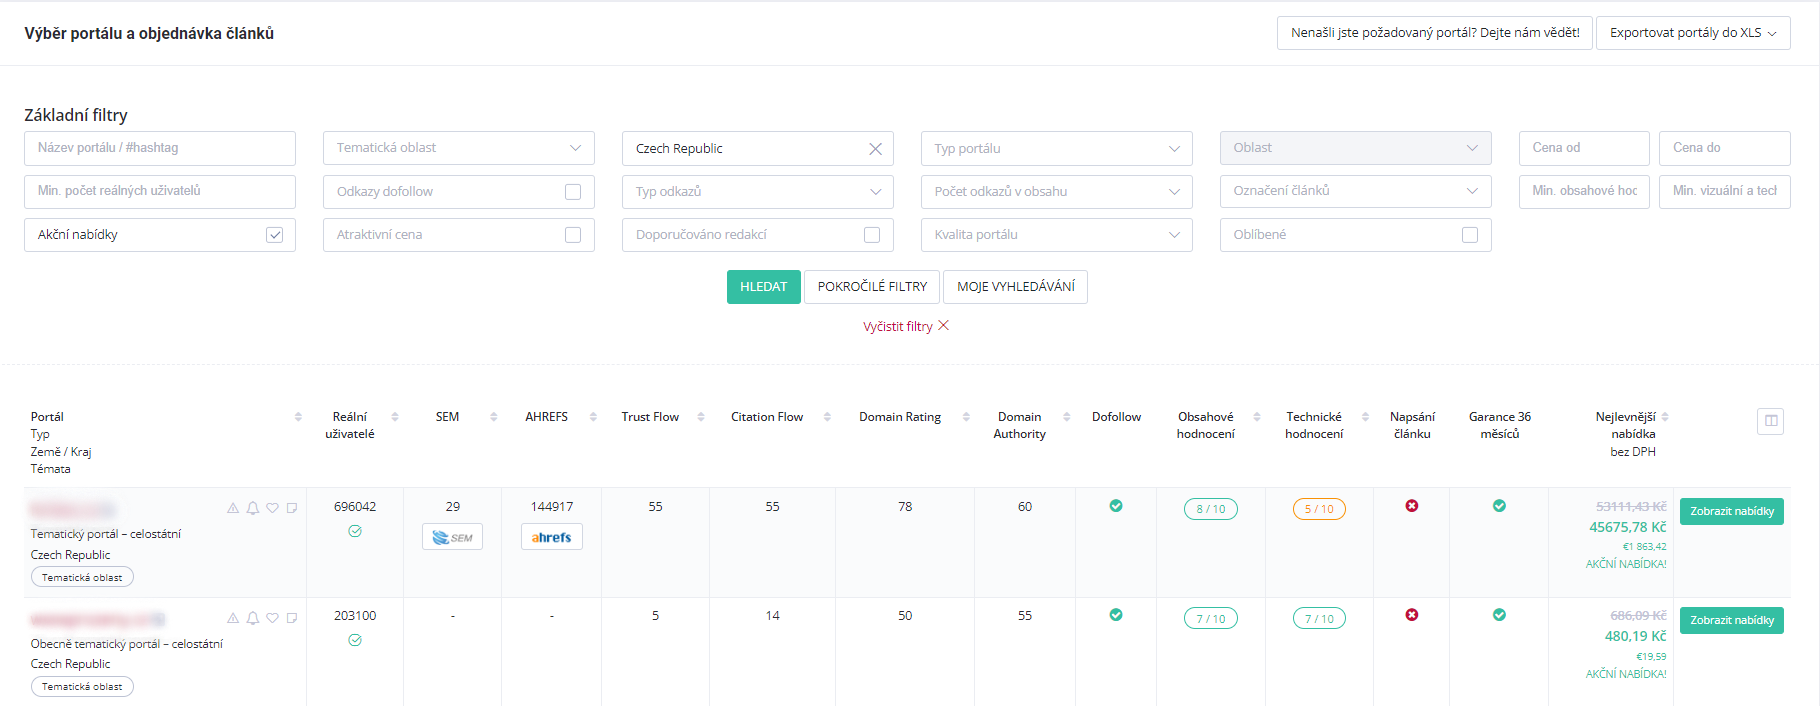Click the bell notification icon in first portal row
The image size is (1820, 706).
(x=253, y=508)
